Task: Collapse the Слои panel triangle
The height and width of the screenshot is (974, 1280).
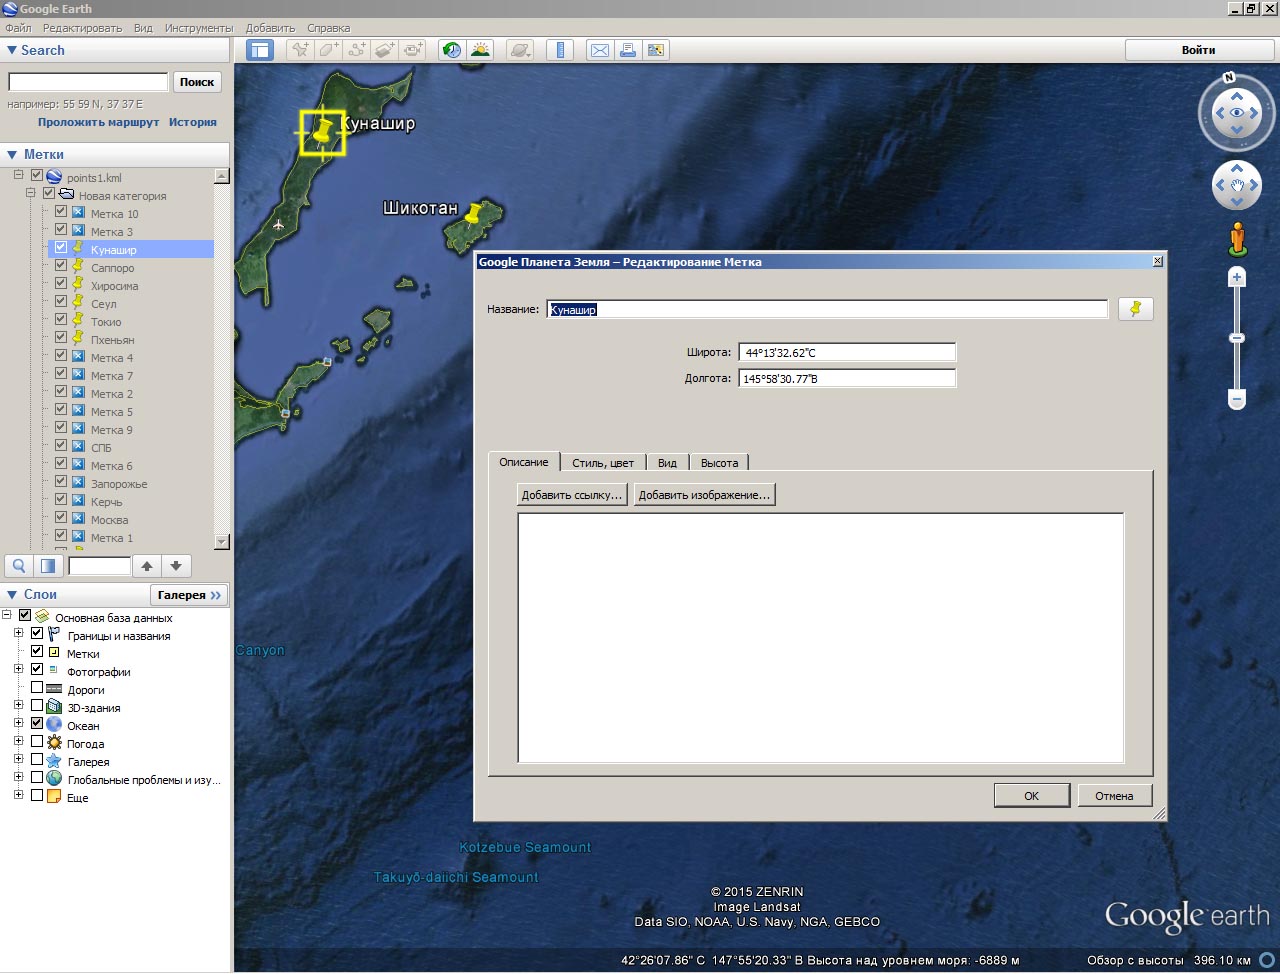Action: (12, 594)
